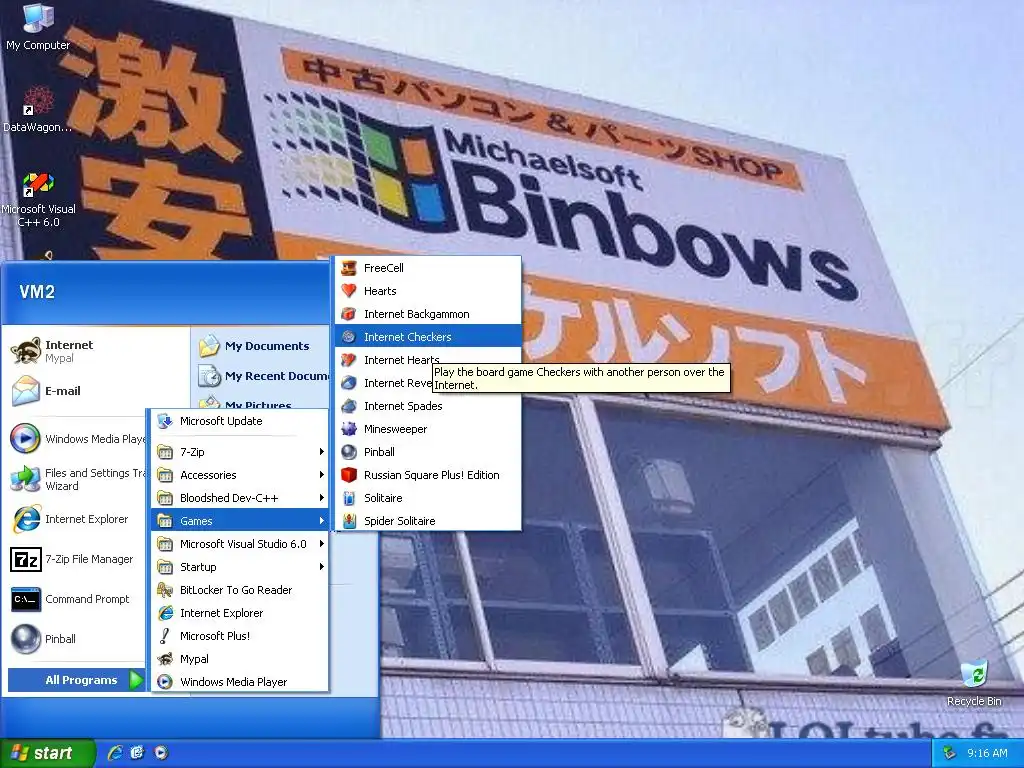This screenshot has height=768, width=1024.
Task: Launch Internet Explorer from All Programs list
Action: click(x=240, y=613)
